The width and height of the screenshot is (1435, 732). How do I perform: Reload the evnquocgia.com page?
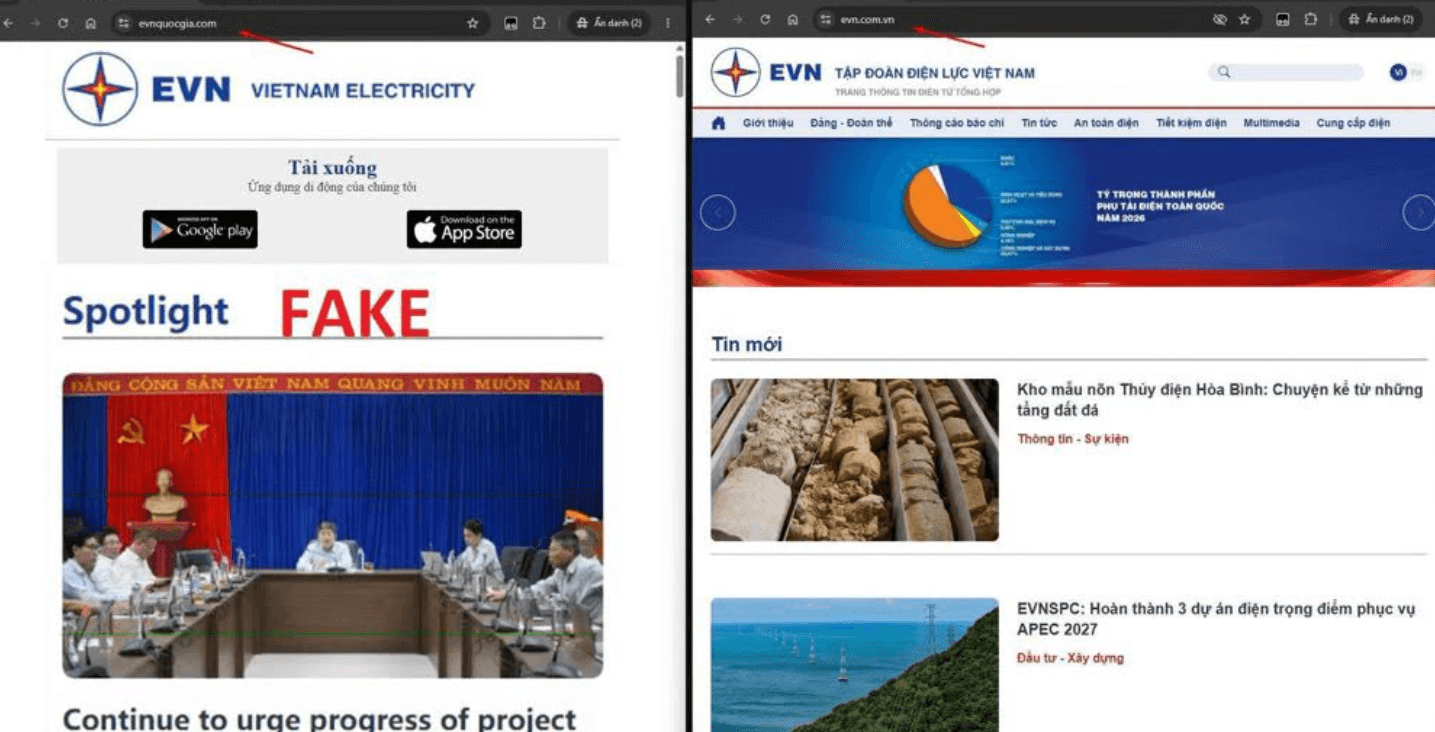(x=63, y=23)
